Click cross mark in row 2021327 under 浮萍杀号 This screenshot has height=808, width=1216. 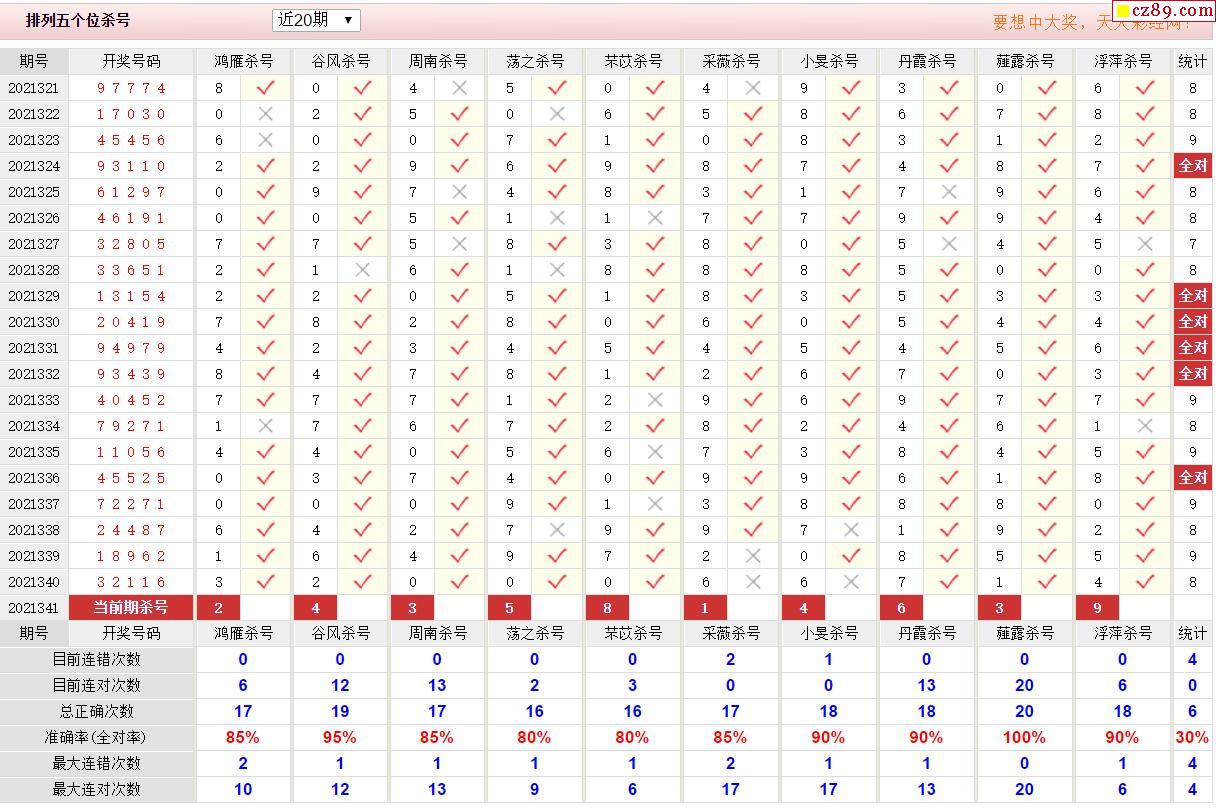click(x=1145, y=244)
